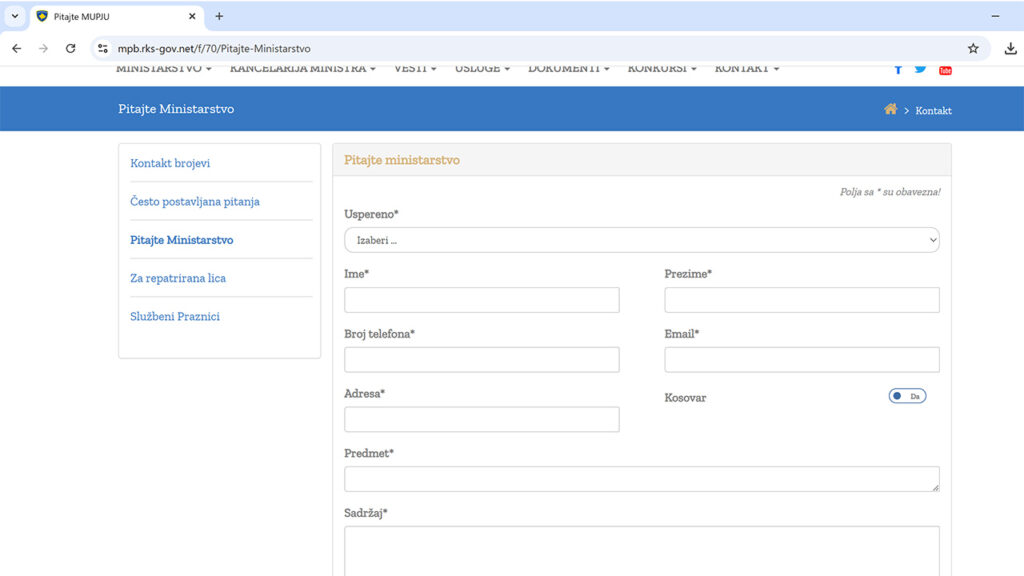Open the YouTube channel icon
Screen dimensions: 1024x576
coord(945,70)
